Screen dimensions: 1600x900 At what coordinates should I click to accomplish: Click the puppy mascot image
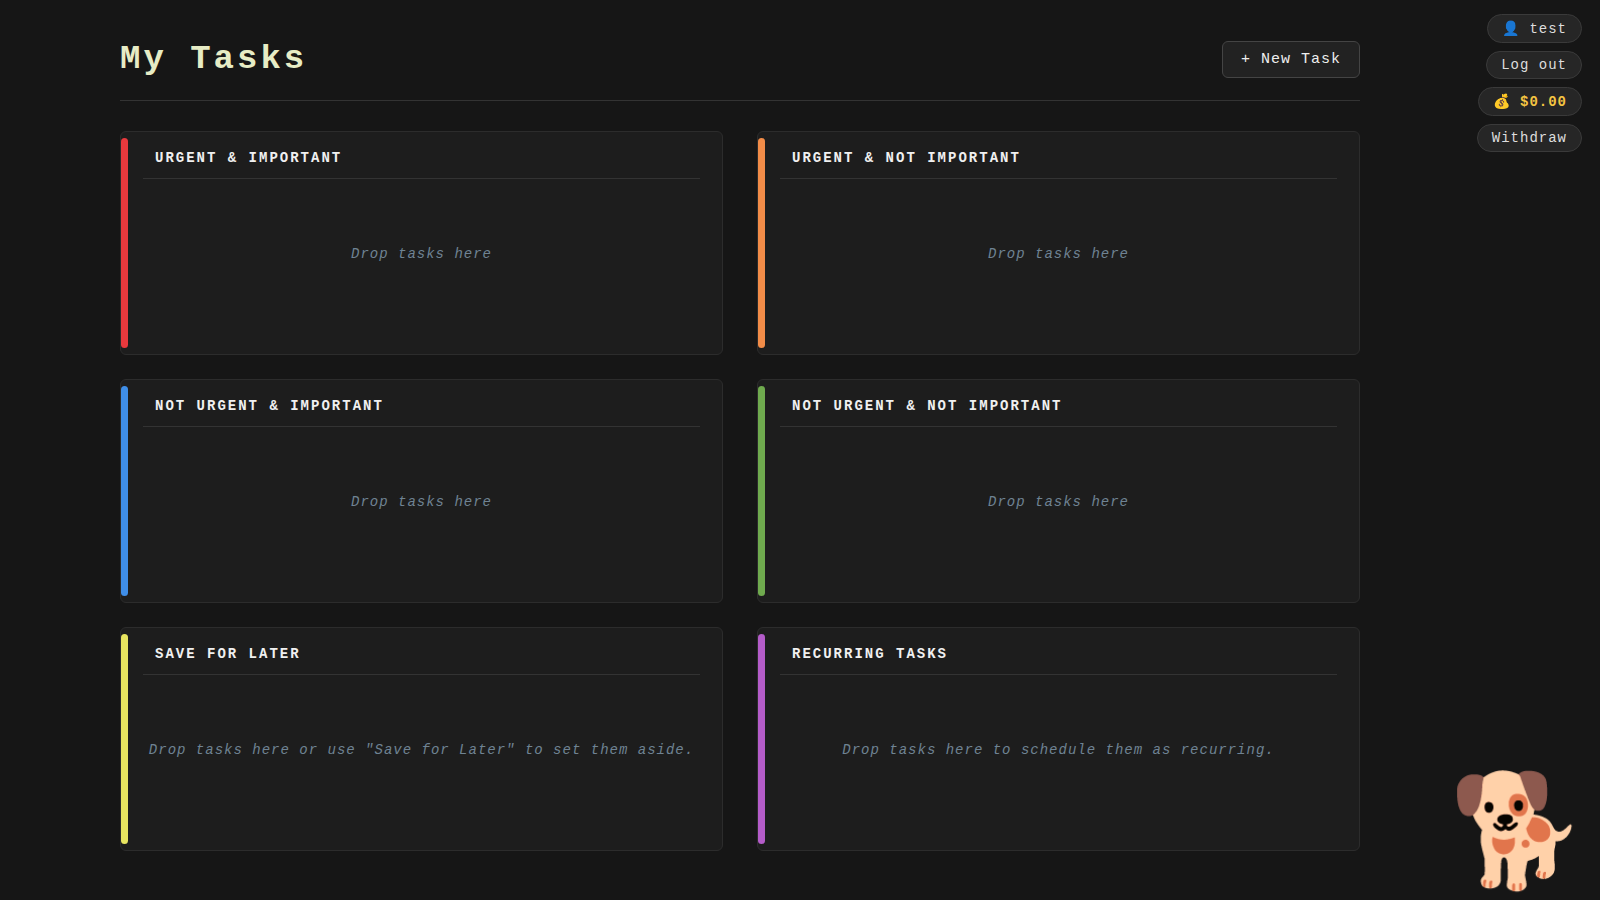coord(1513,829)
